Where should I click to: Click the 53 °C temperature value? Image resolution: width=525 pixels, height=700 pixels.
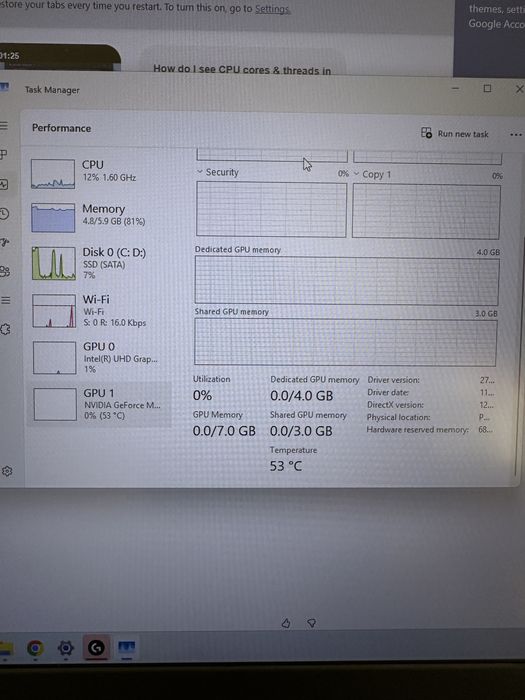[286, 466]
